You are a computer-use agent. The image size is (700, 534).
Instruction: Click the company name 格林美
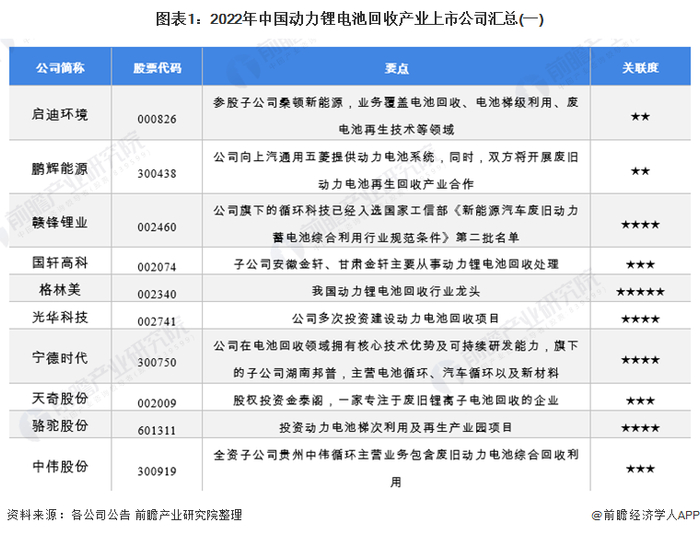click(60, 290)
